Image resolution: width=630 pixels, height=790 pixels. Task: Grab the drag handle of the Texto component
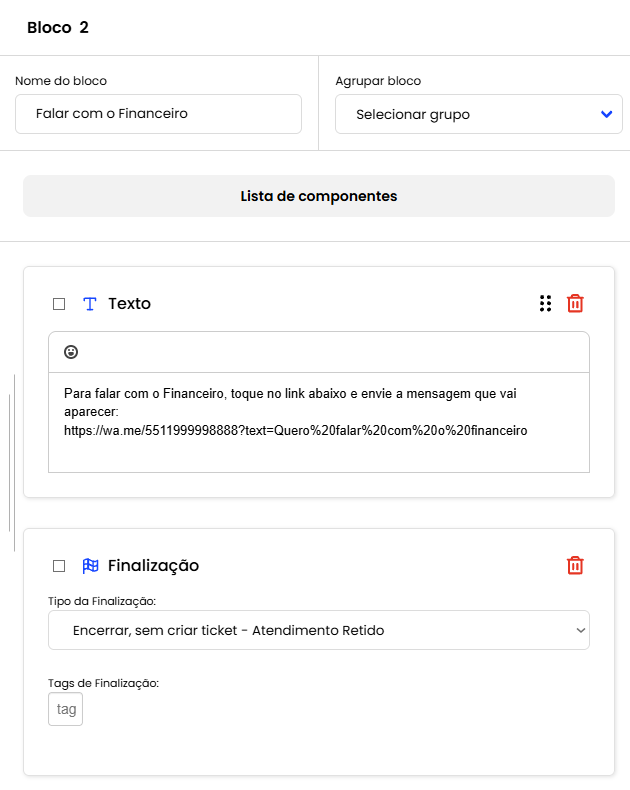pos(545,304)
